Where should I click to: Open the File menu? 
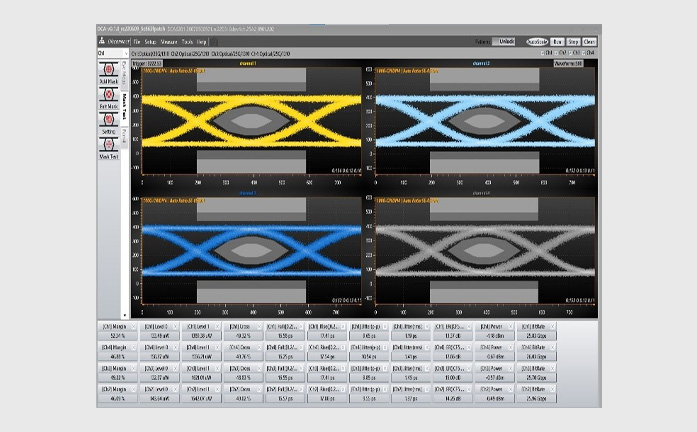(137, 42)
